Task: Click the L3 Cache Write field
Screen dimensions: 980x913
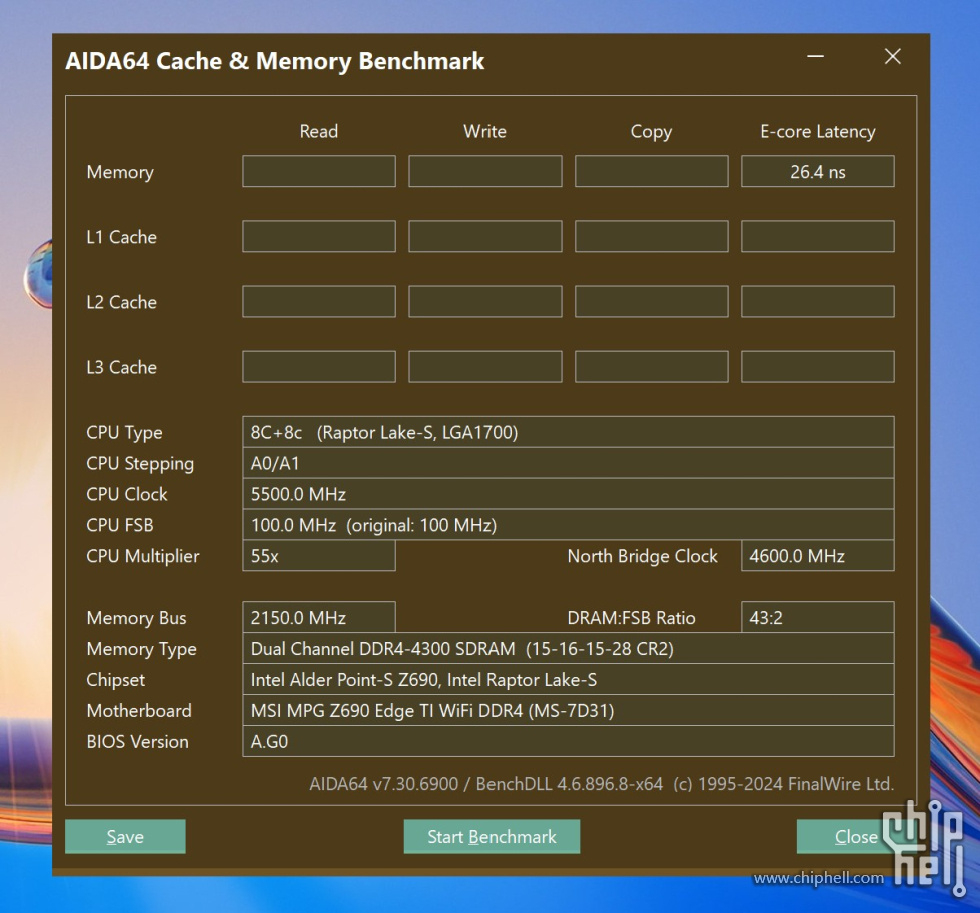Action: (x=485, y=366)
